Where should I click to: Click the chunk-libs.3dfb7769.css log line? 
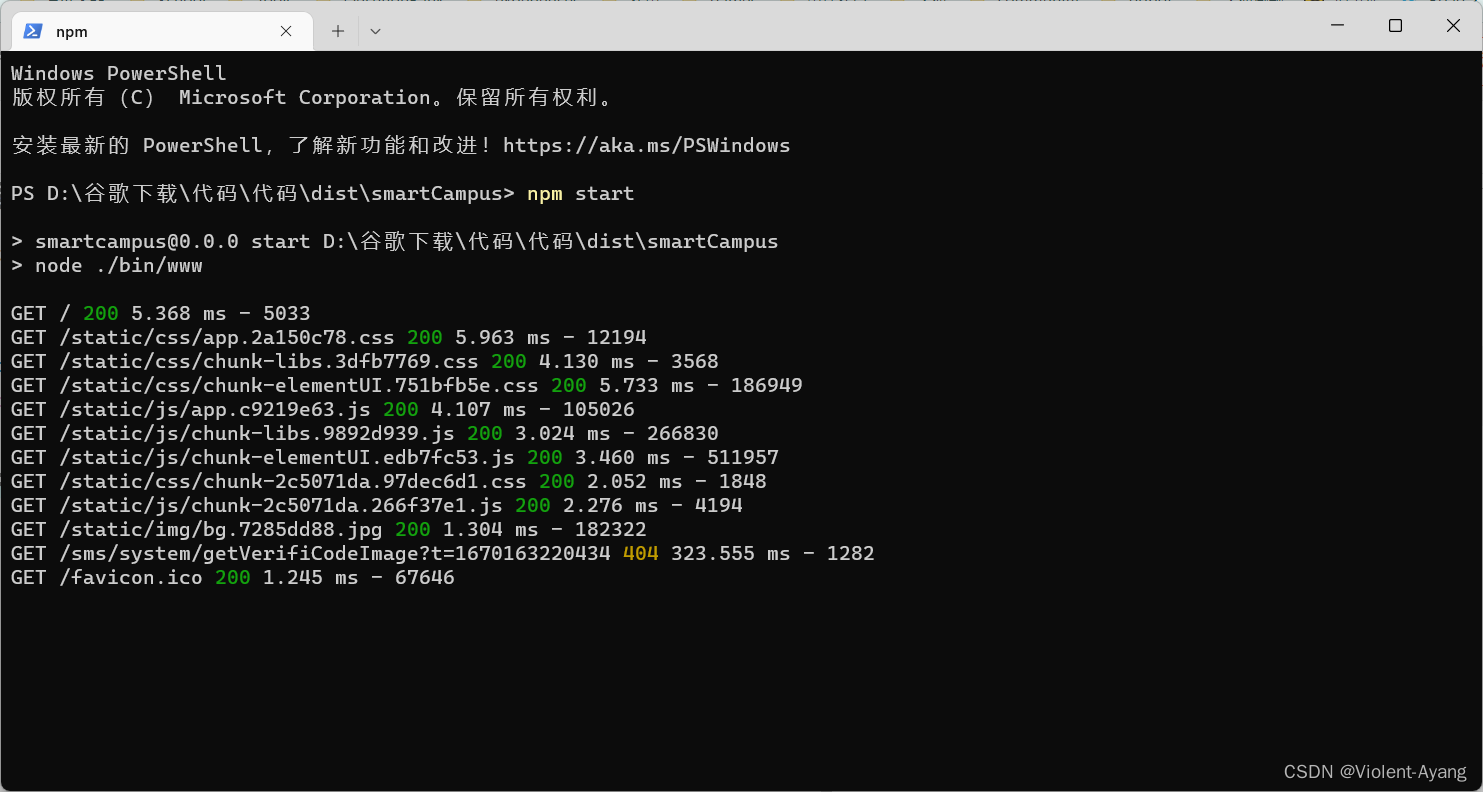[x=365, y=361]
